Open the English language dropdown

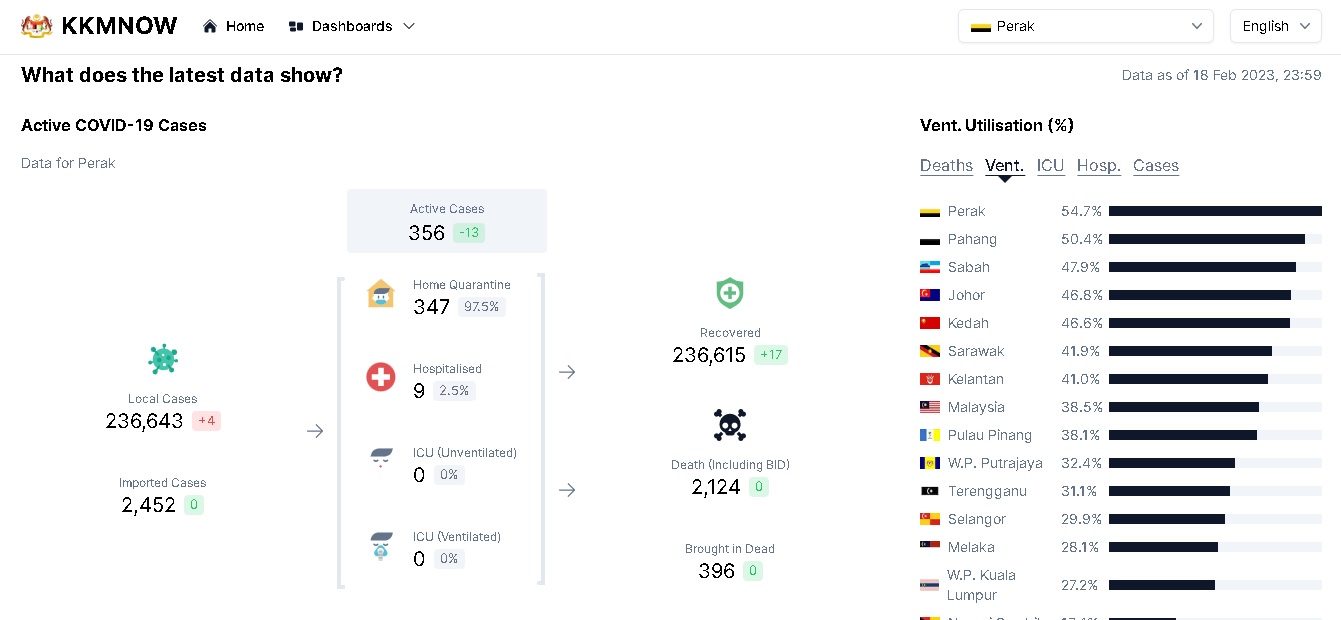click(1275, 26)
